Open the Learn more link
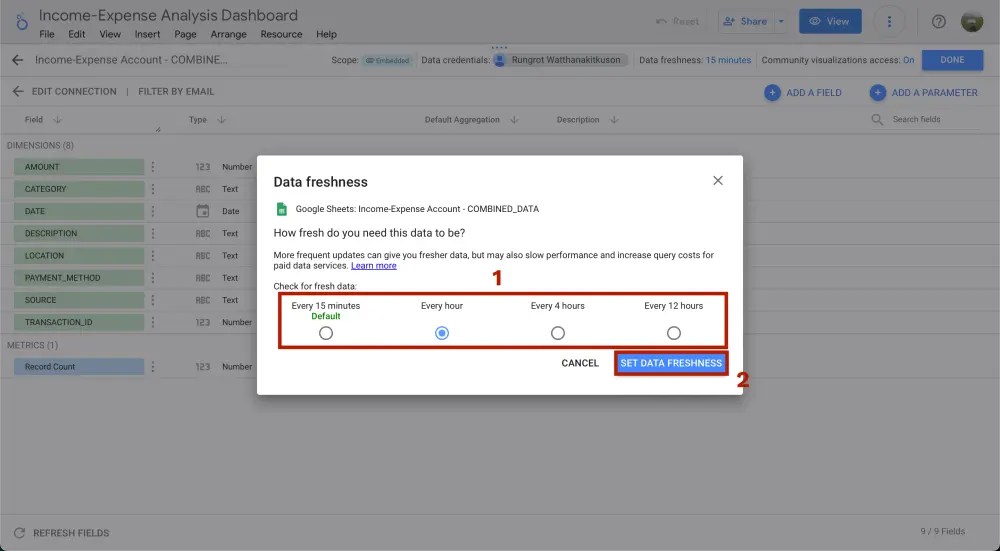Image resolution: width=1000 pixels, height=551 pixels. 374,266
